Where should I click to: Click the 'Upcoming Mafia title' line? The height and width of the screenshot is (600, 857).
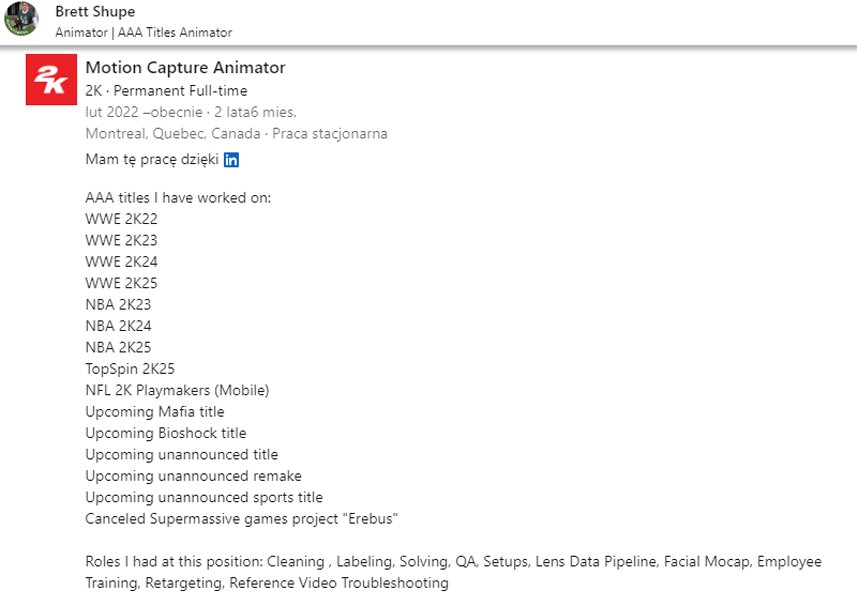tap(155, 411)
